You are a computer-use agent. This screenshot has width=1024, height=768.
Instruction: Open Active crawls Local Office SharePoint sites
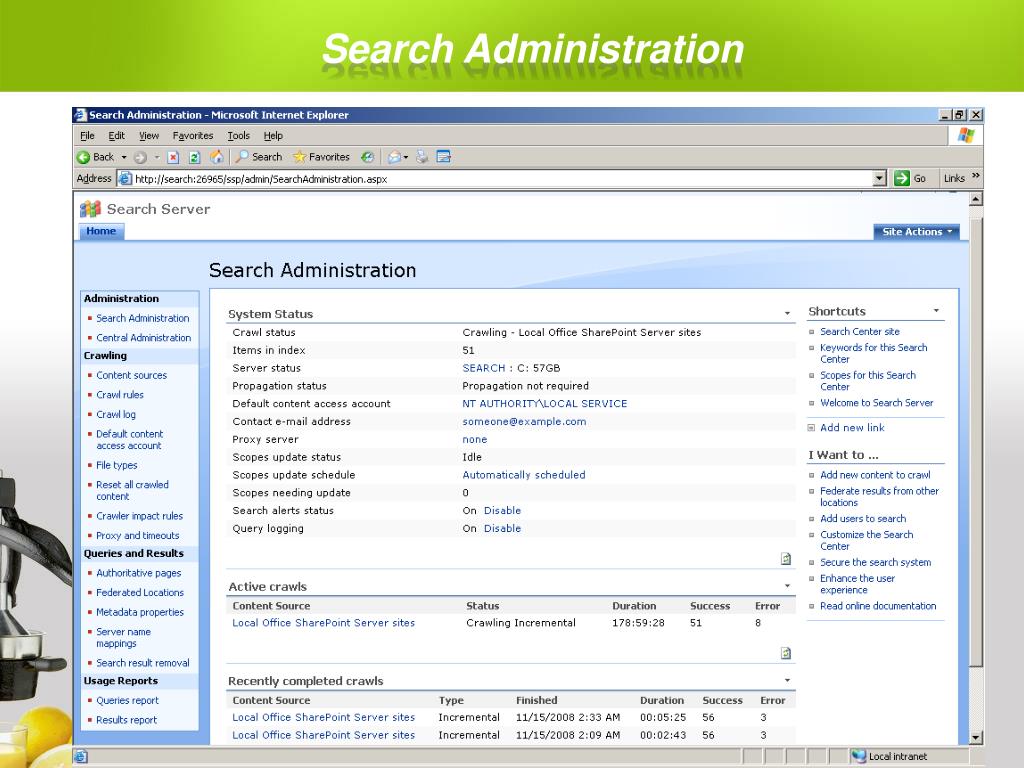pyautogui.click(x=323, y=623)
